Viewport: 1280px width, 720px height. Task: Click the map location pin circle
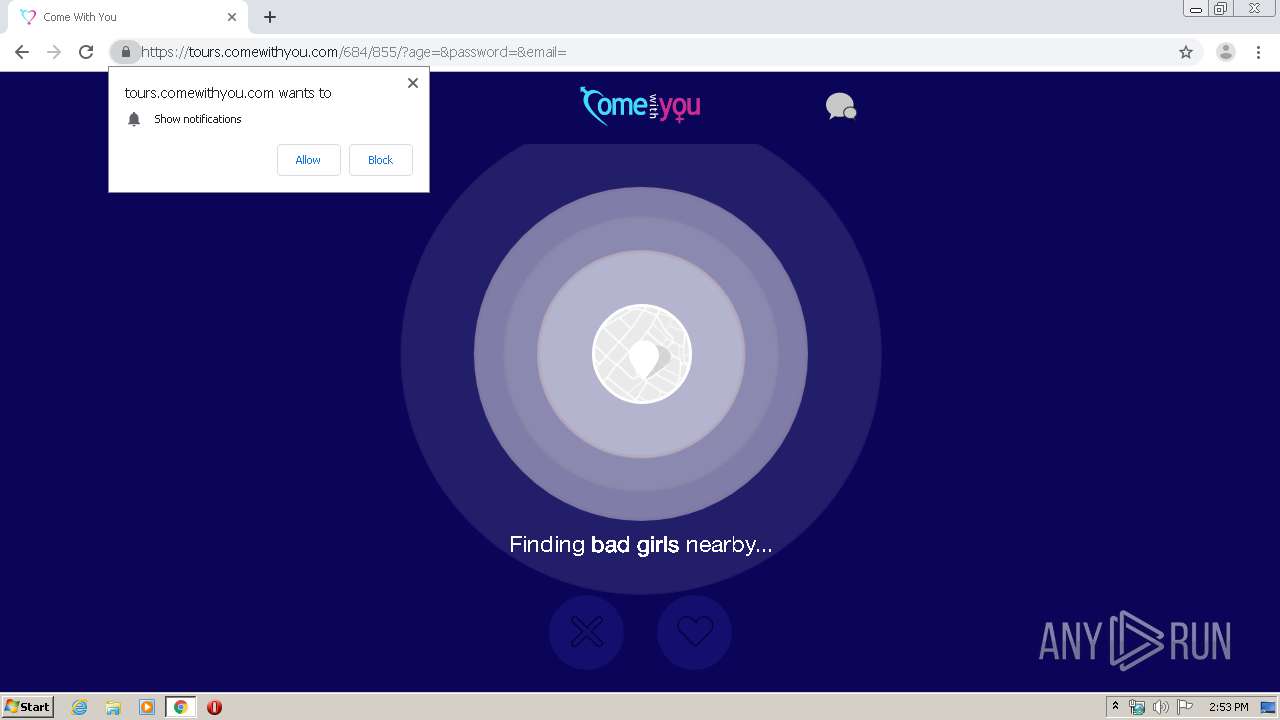(x=642, y=354)
